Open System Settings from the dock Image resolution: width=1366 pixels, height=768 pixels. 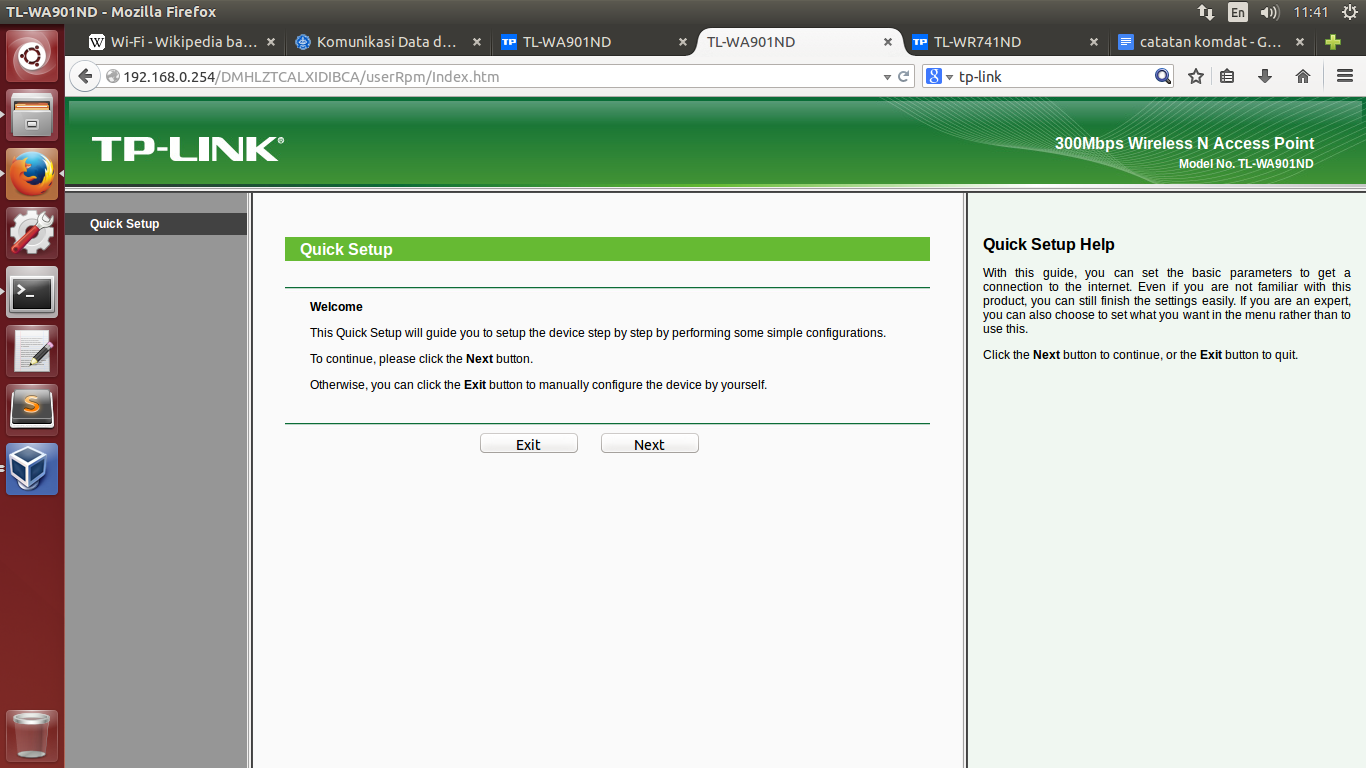tap(33, 233)
